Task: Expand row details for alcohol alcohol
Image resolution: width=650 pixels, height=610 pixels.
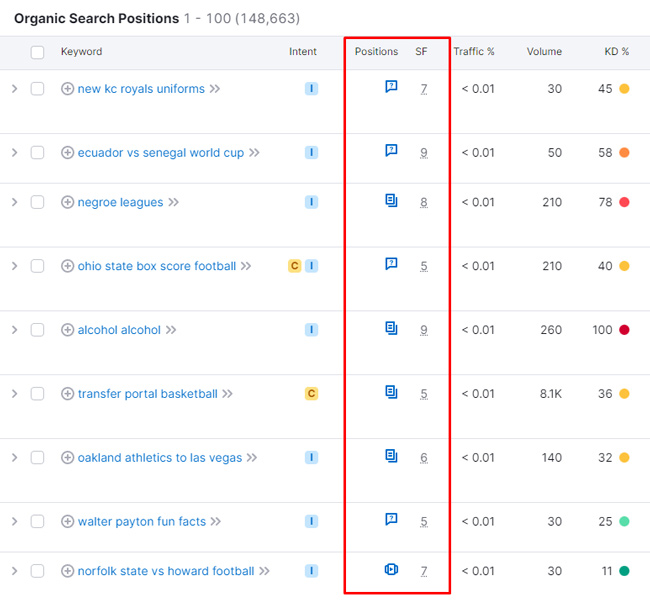Action: point(14,330)
